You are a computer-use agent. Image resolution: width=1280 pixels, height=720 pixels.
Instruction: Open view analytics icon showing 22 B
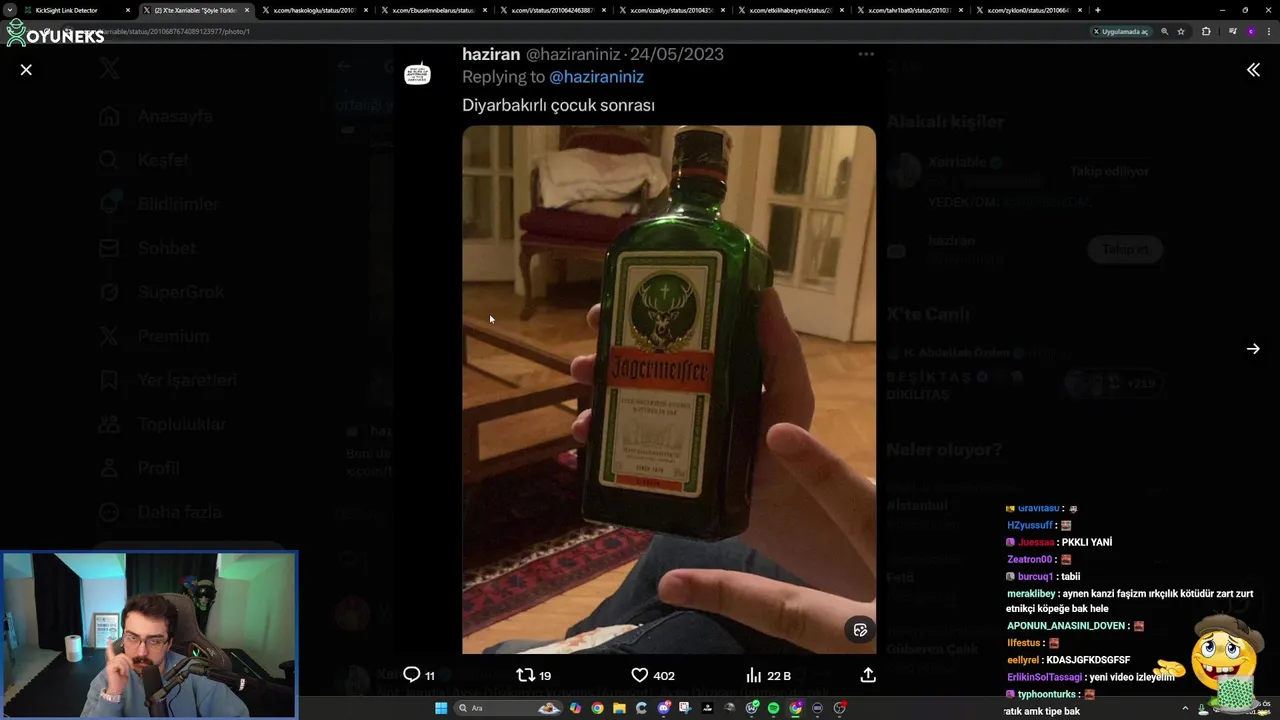point(754,675)
